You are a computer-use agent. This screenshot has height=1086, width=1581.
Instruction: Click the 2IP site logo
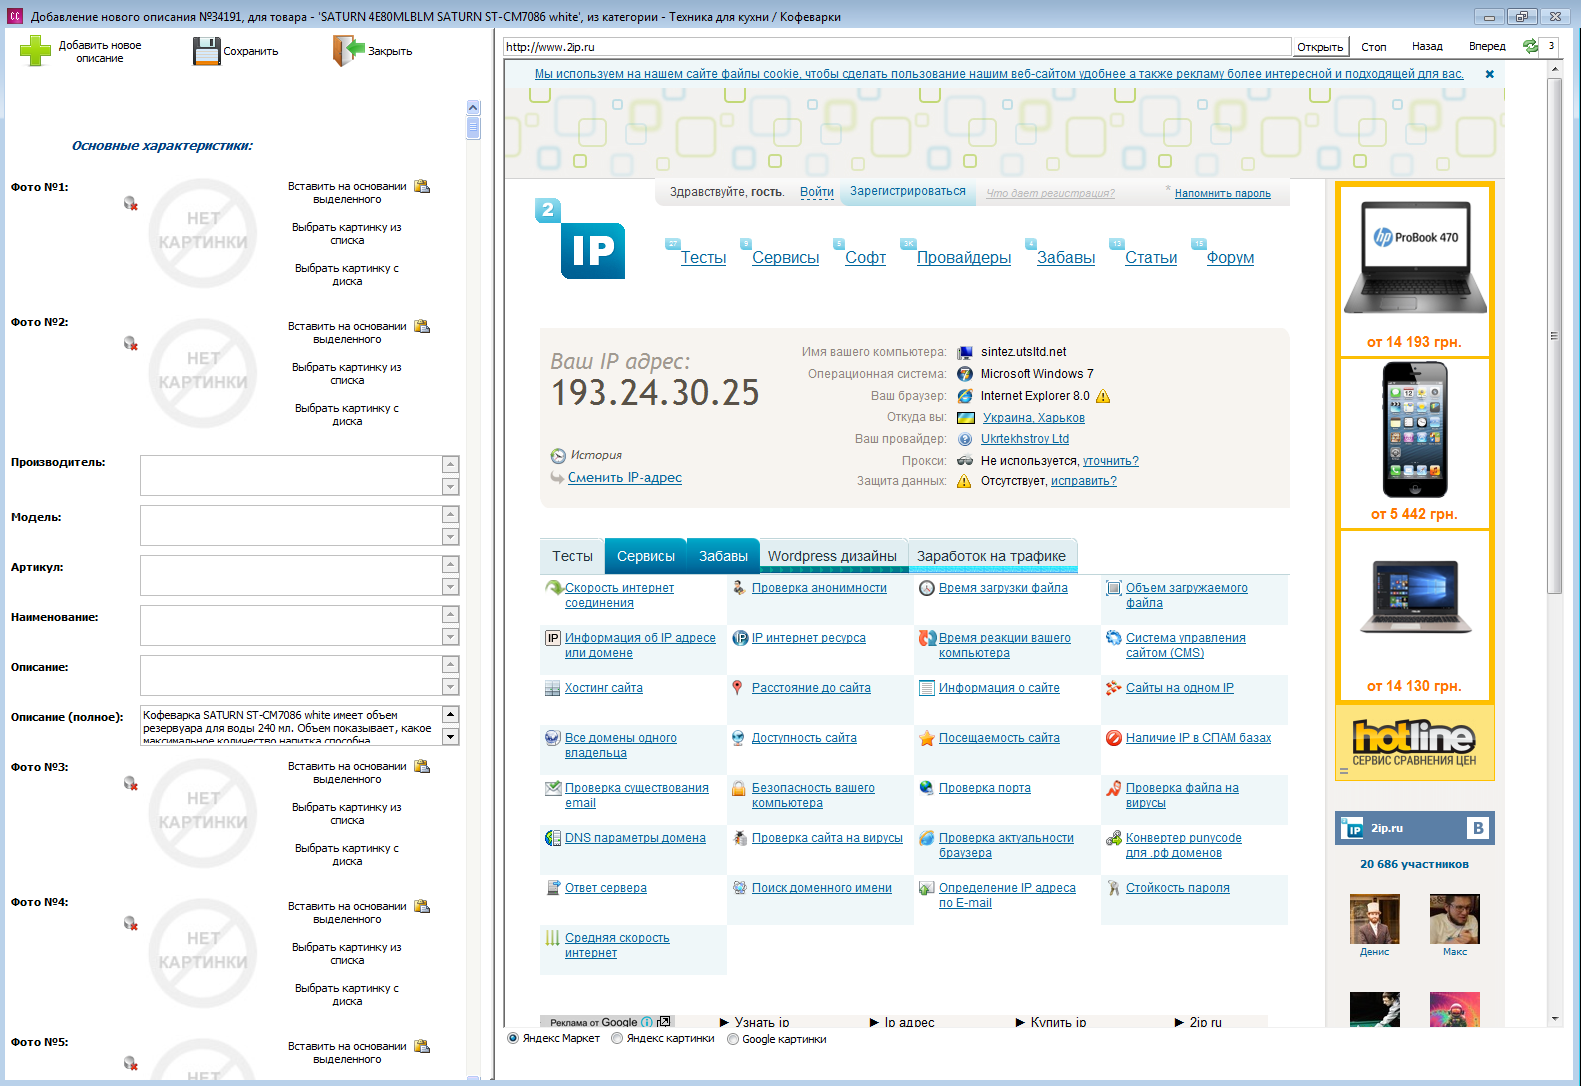(581, 239)
